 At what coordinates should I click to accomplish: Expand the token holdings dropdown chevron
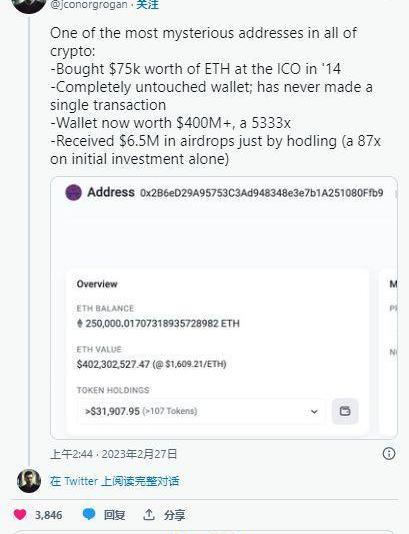click(314, 411)
